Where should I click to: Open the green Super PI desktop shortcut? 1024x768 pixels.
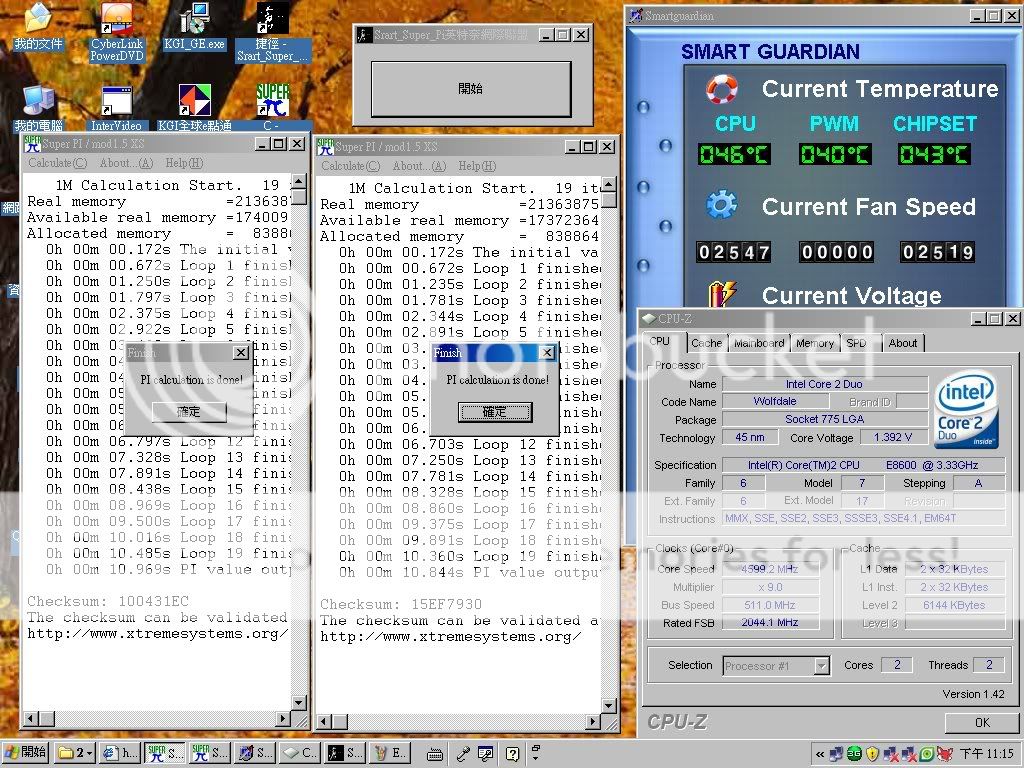[x=272, y=102]
